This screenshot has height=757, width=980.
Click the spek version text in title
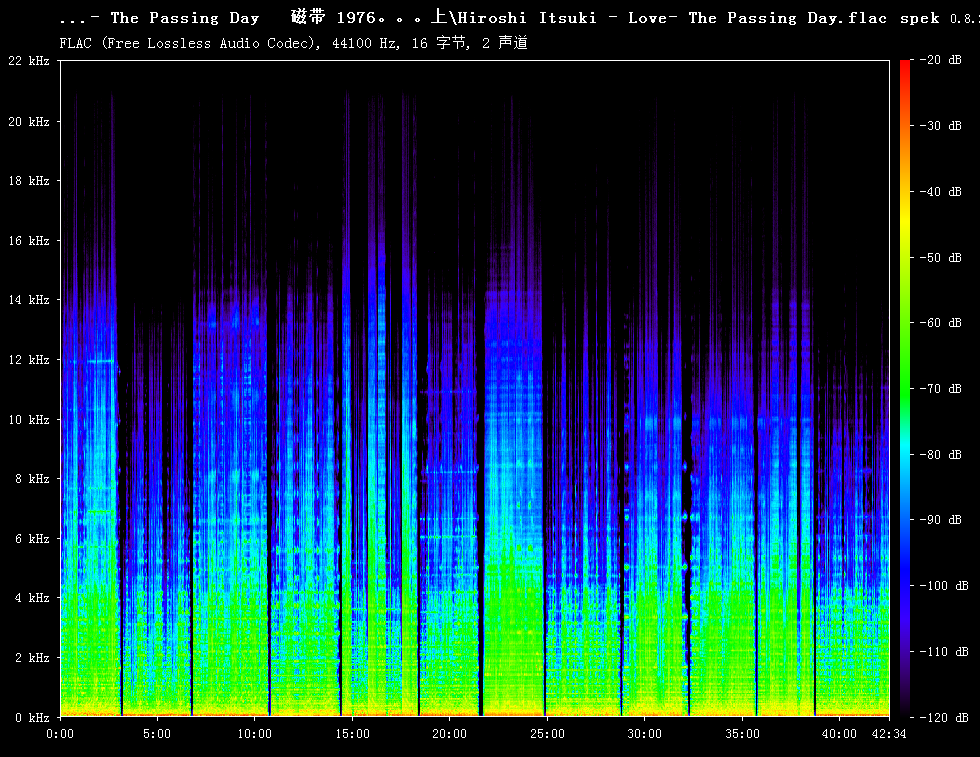click(x=939, y=18)
